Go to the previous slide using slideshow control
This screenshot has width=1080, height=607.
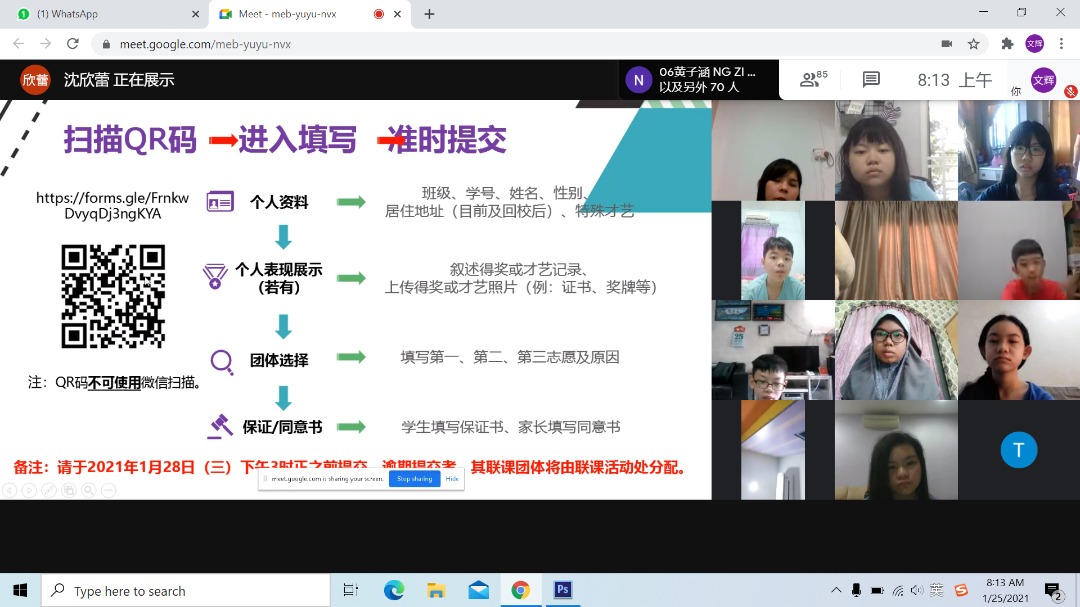(9, 490)
